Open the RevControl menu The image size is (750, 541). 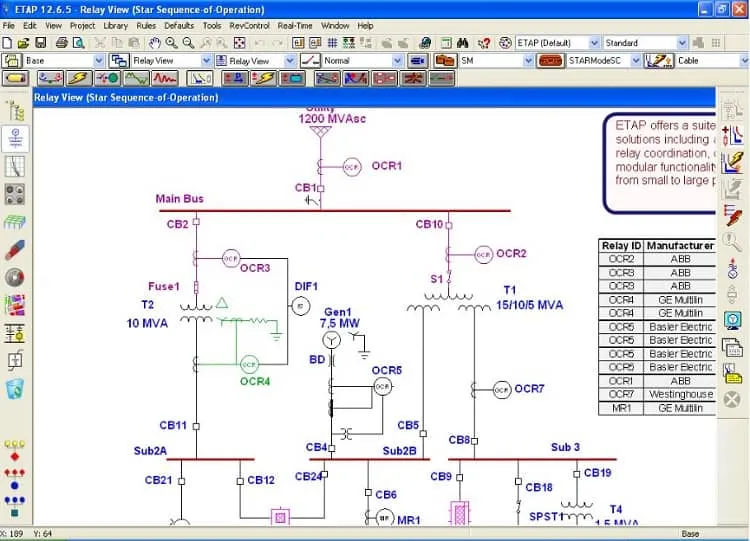(x=249, y=26)
